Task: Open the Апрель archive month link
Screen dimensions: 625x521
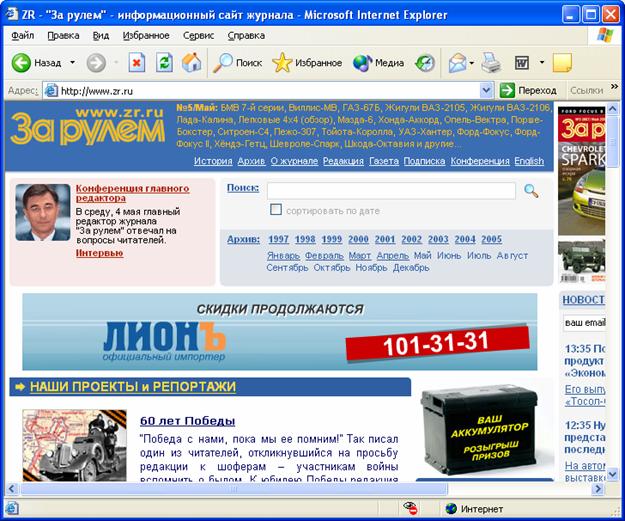Action: coord(393,256)
